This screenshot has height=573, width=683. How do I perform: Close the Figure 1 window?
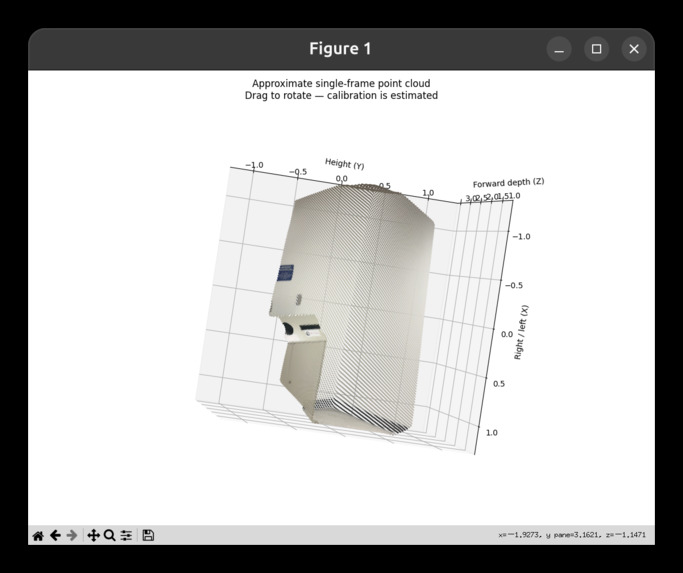click(x=634, y=49)
